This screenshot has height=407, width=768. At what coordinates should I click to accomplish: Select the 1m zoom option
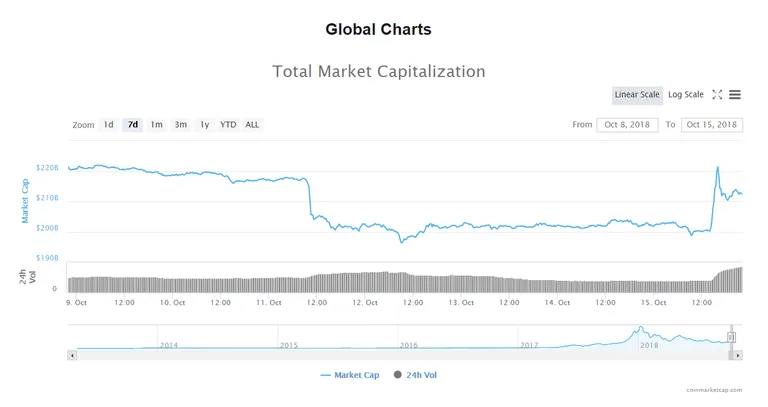click(x=157, y=125)
